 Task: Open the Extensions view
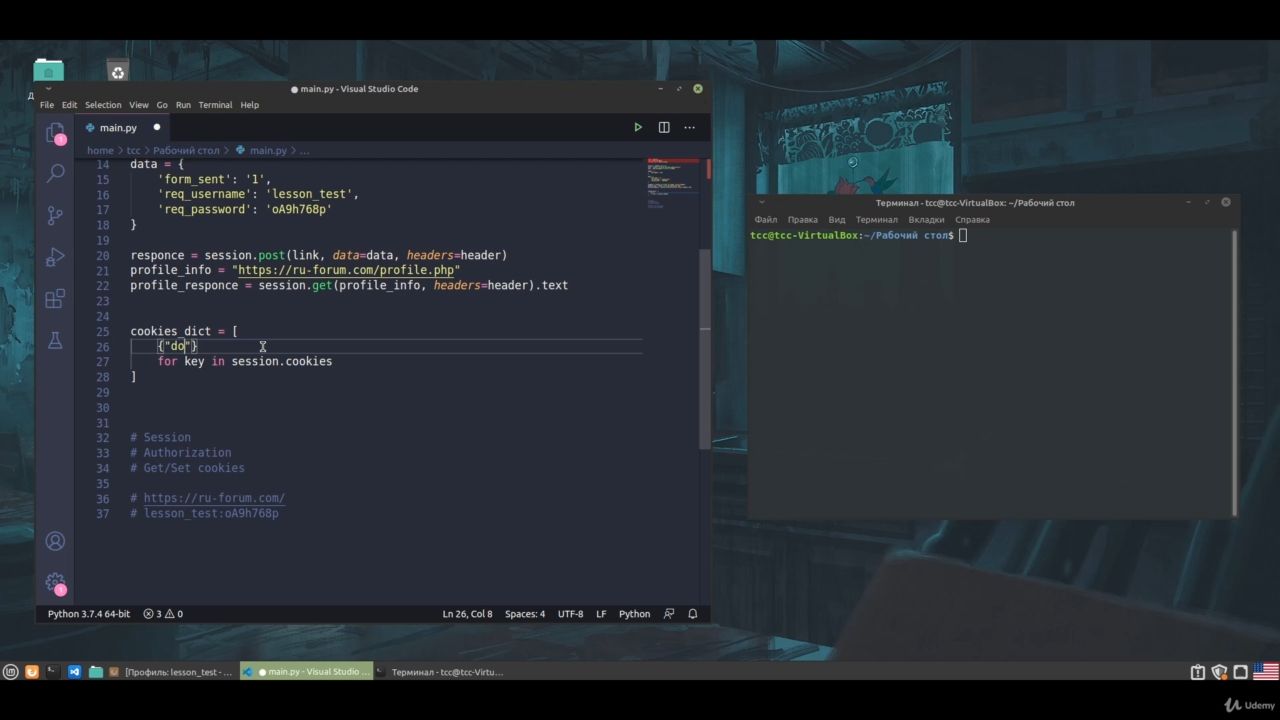pyautogui.click(x=55, y=299)
